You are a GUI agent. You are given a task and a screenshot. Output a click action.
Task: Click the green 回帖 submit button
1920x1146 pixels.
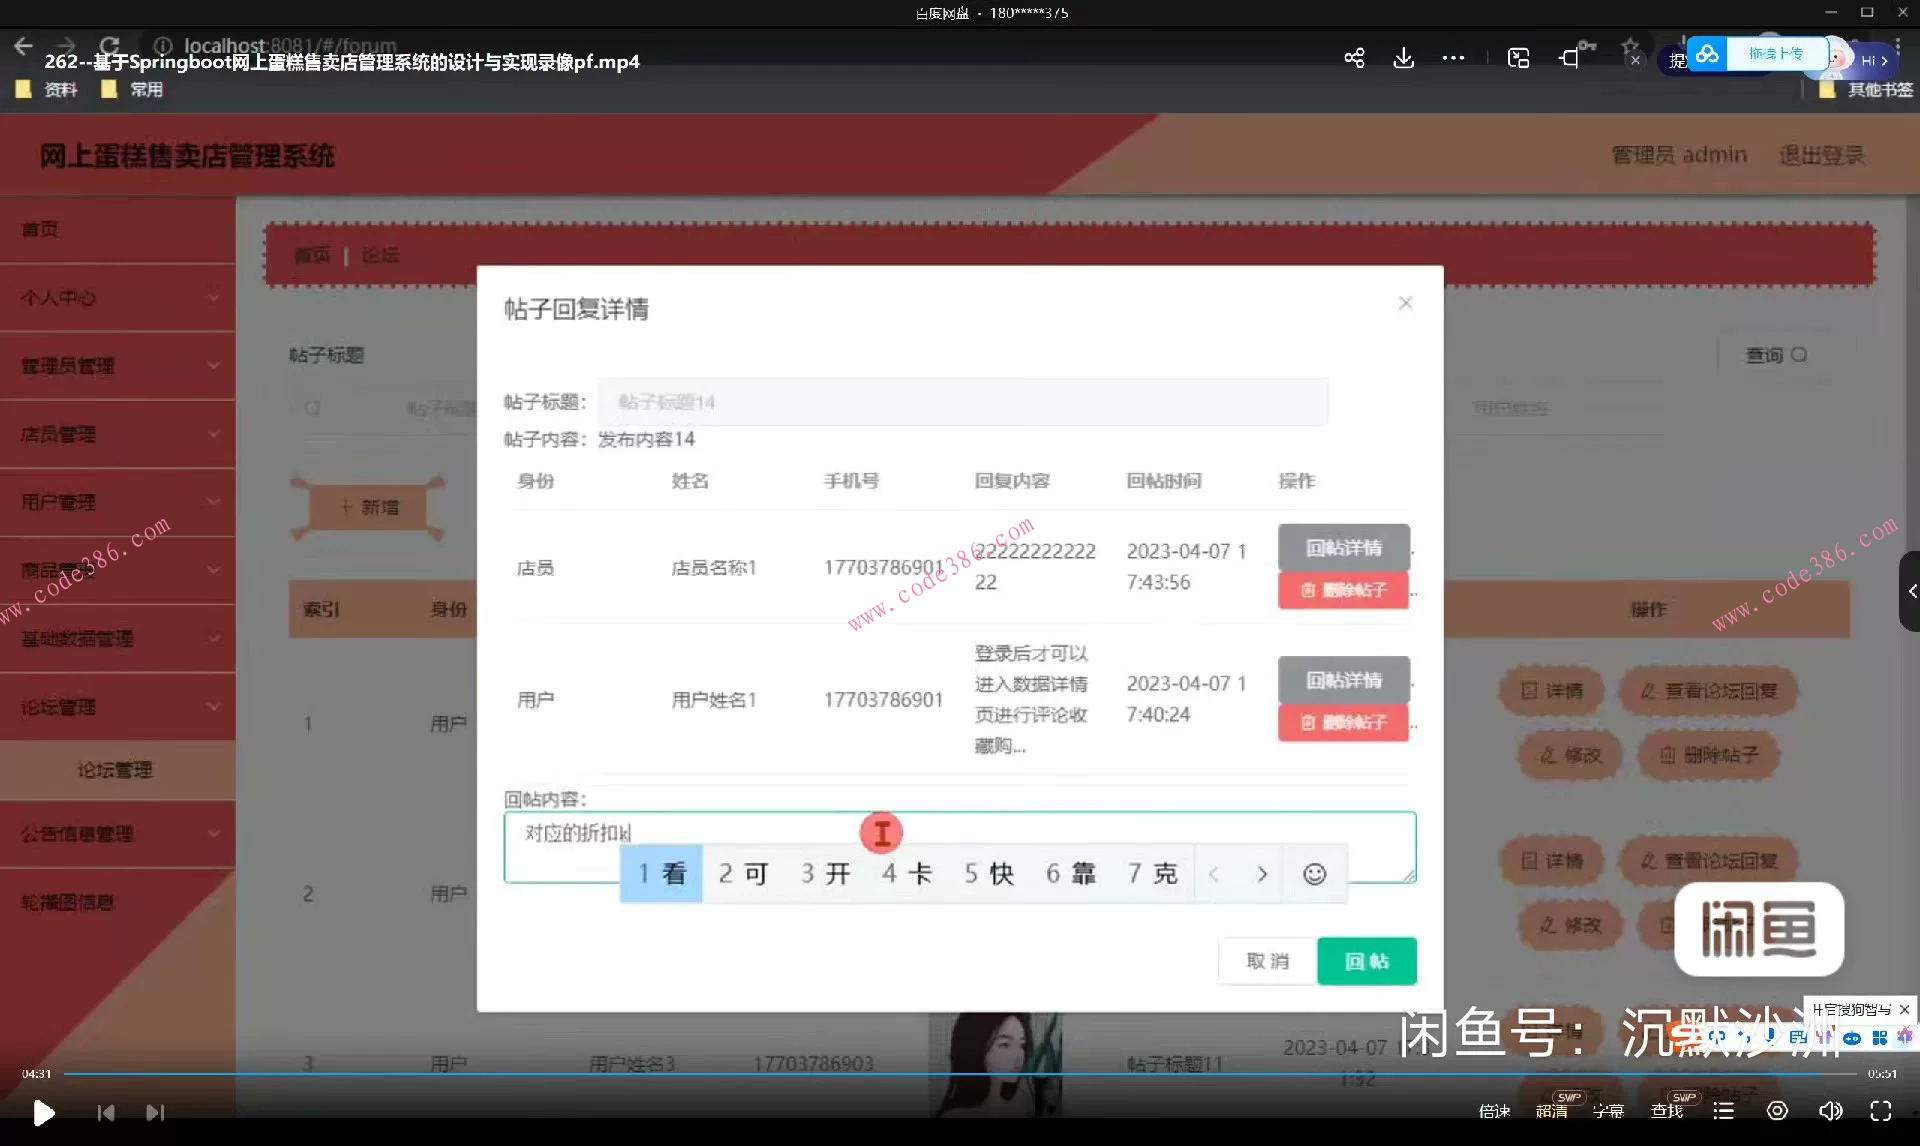tap(1366, 960)
